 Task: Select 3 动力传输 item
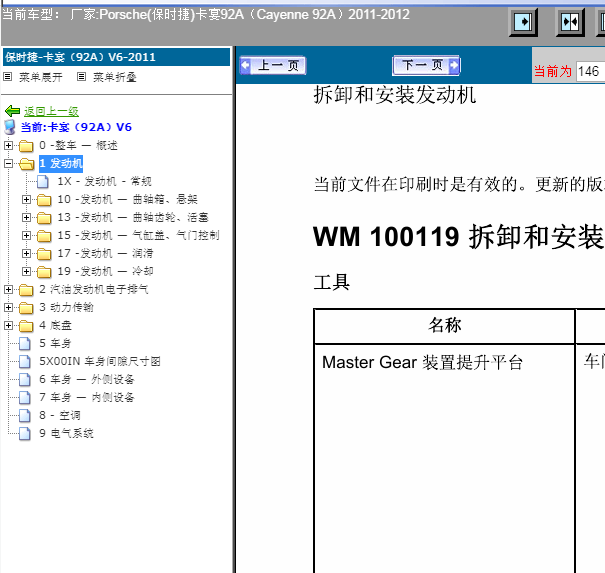click(66, 308)
